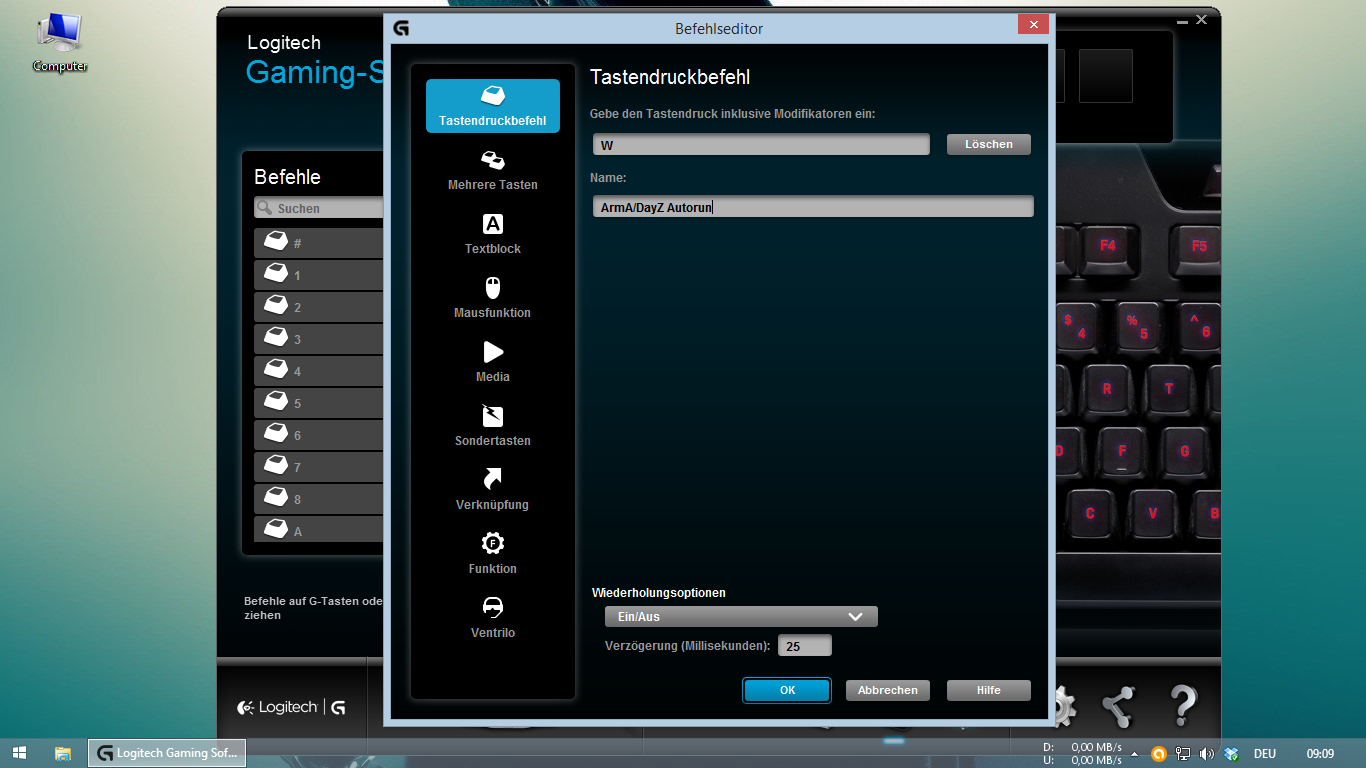Click the Logitech Gaming Software taskbar button
The height and width of the screenshot is (768, 1366).
point(167,753)
